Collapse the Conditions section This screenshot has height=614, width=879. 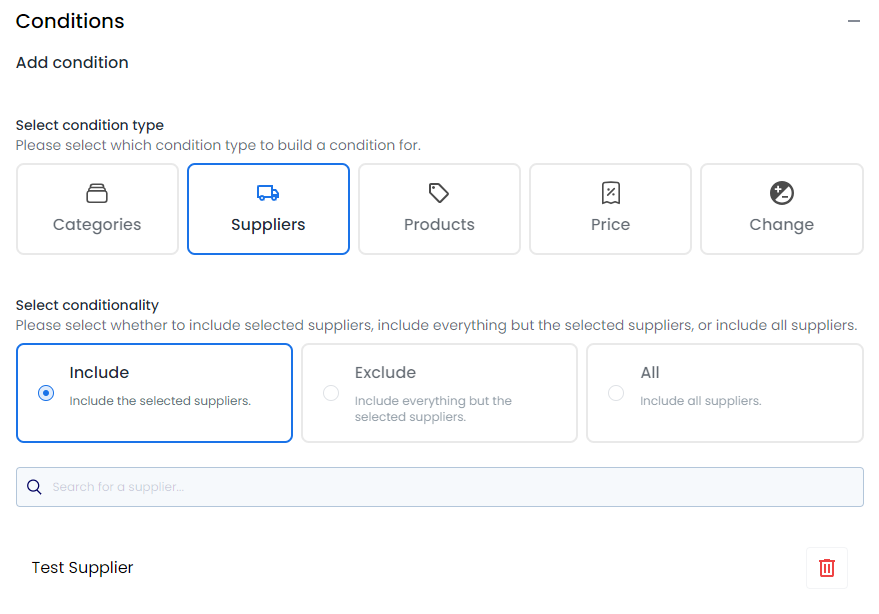point(854,21)
